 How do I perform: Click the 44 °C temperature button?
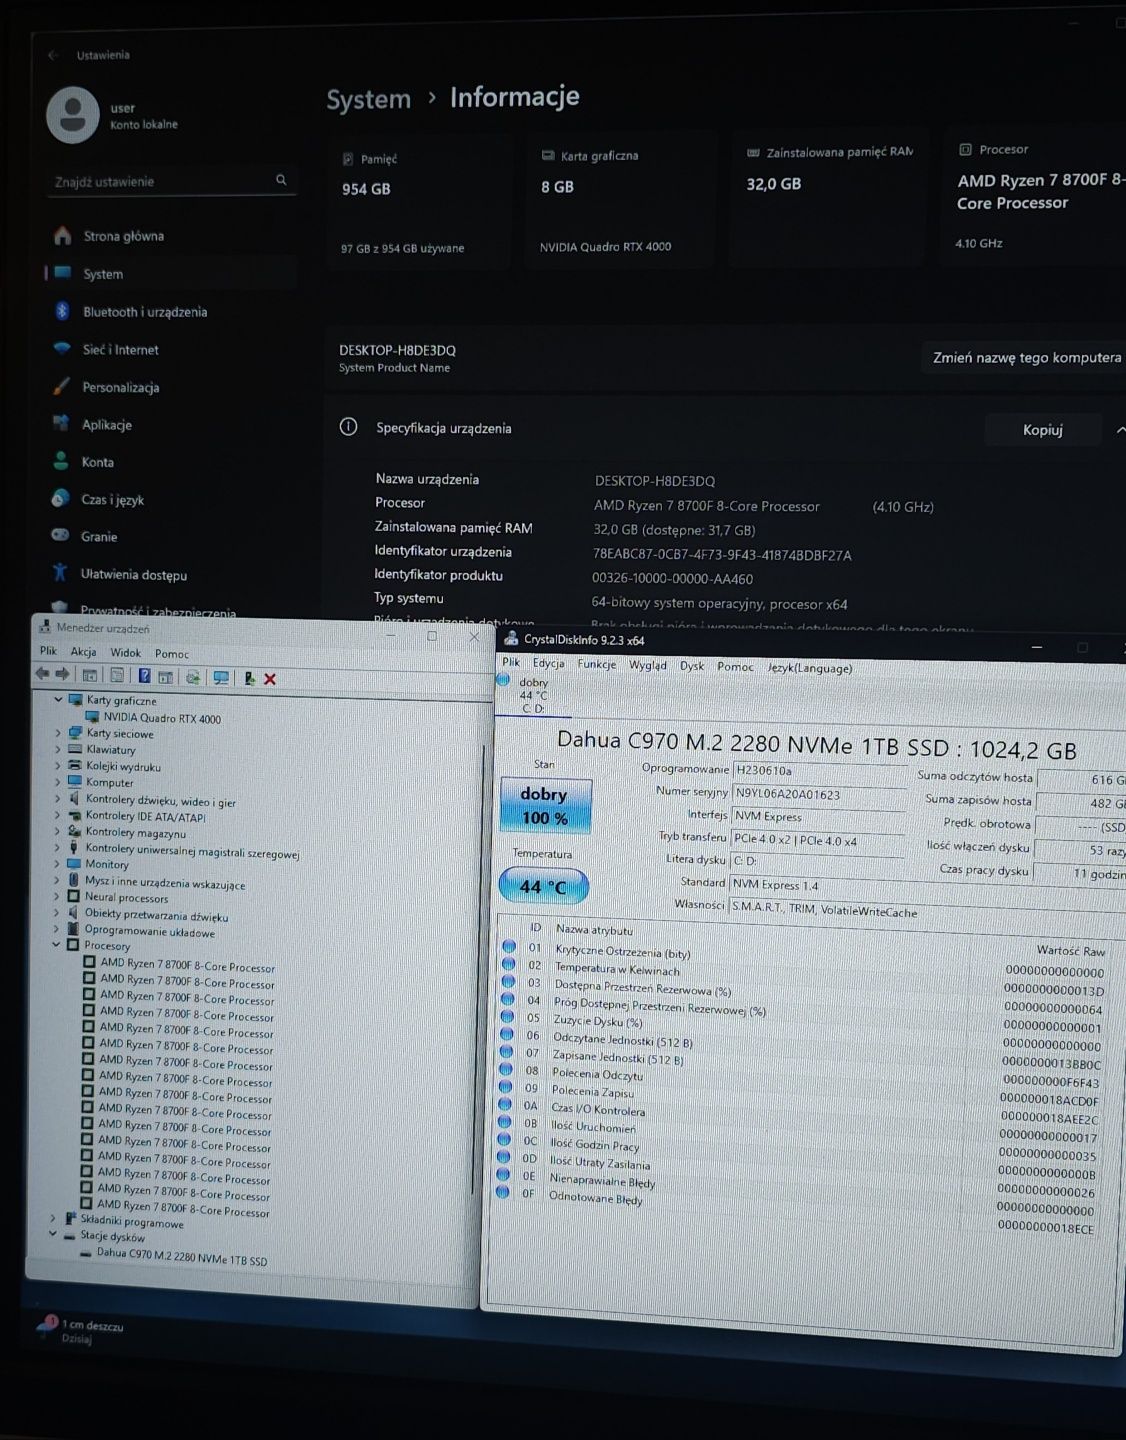[x=543, y=886]
